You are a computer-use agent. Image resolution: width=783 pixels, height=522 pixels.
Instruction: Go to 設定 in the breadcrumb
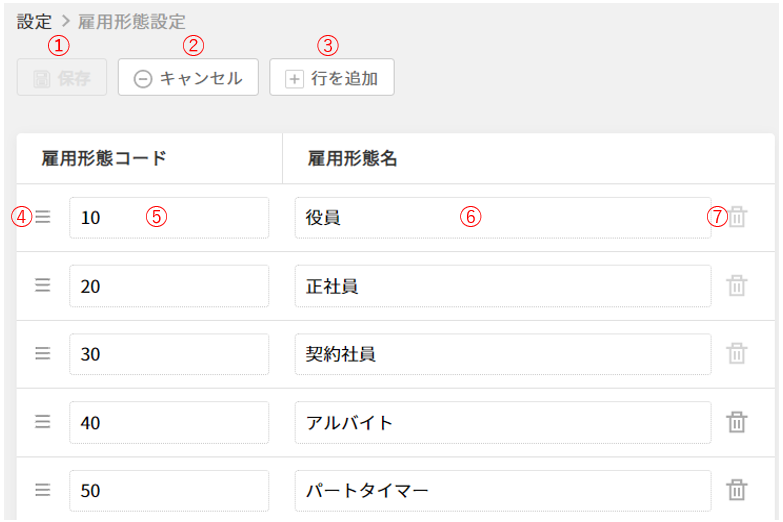34,21
